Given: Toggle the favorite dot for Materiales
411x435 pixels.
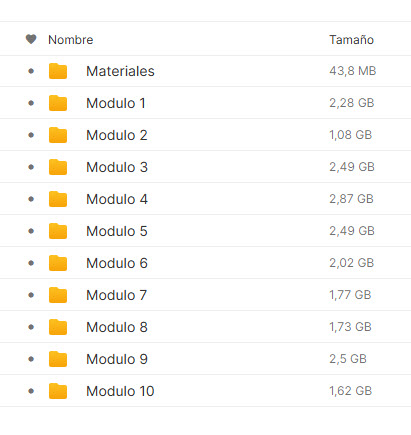Looking at the screenshot, I should pos(31,71).
